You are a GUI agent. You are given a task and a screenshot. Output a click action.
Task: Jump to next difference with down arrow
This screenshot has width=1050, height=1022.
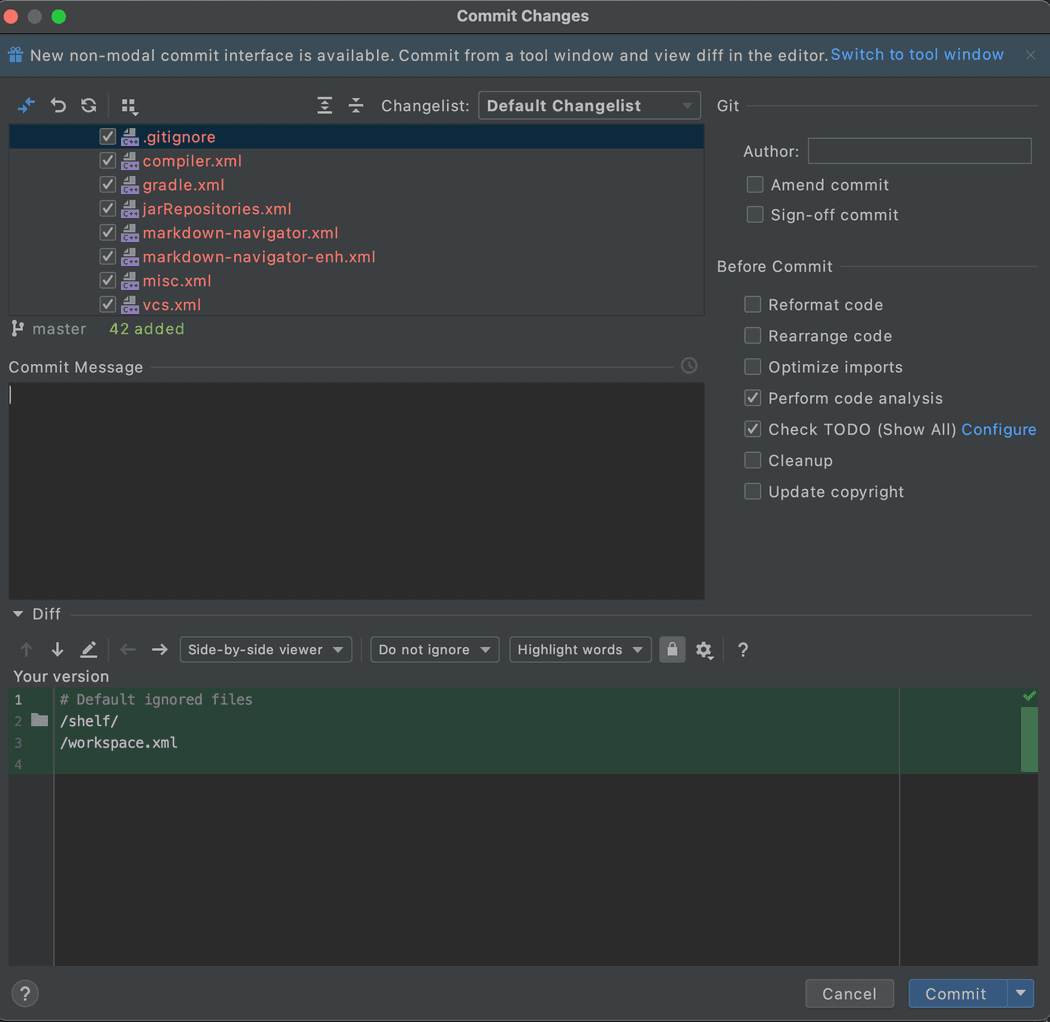[57, 649]
